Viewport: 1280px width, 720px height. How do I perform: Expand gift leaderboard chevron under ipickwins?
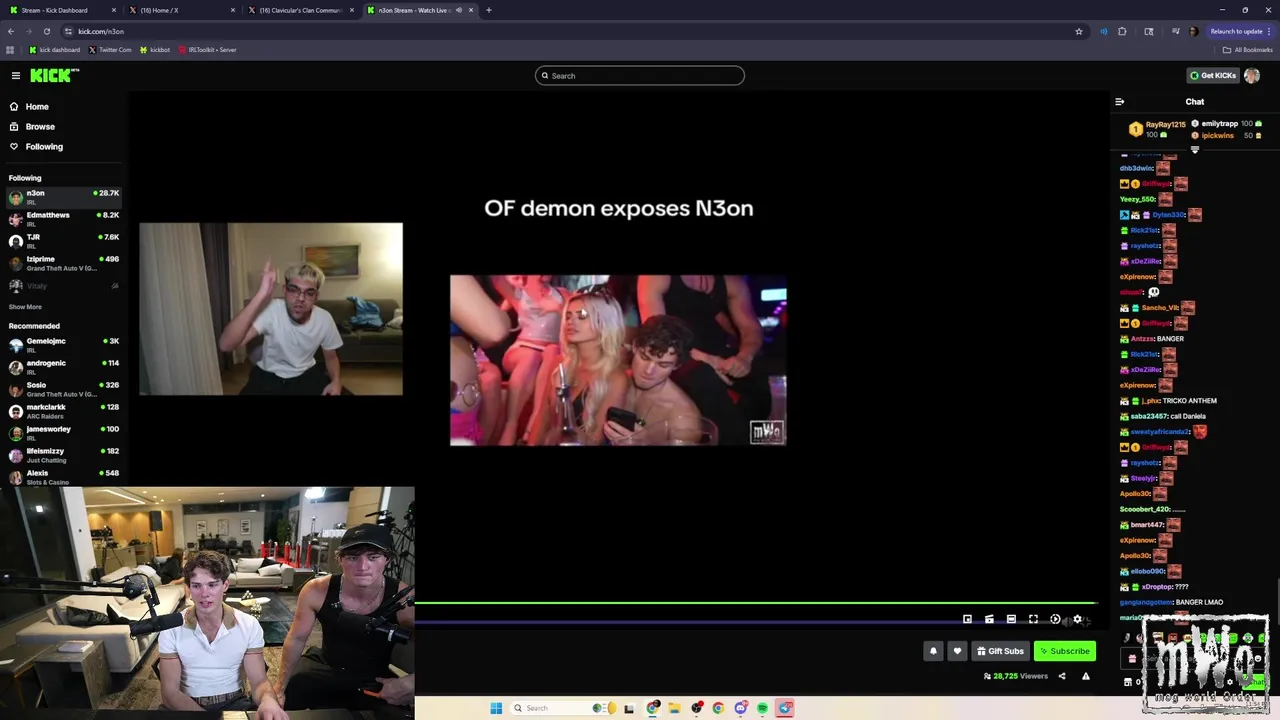(x=1194, y=149)
